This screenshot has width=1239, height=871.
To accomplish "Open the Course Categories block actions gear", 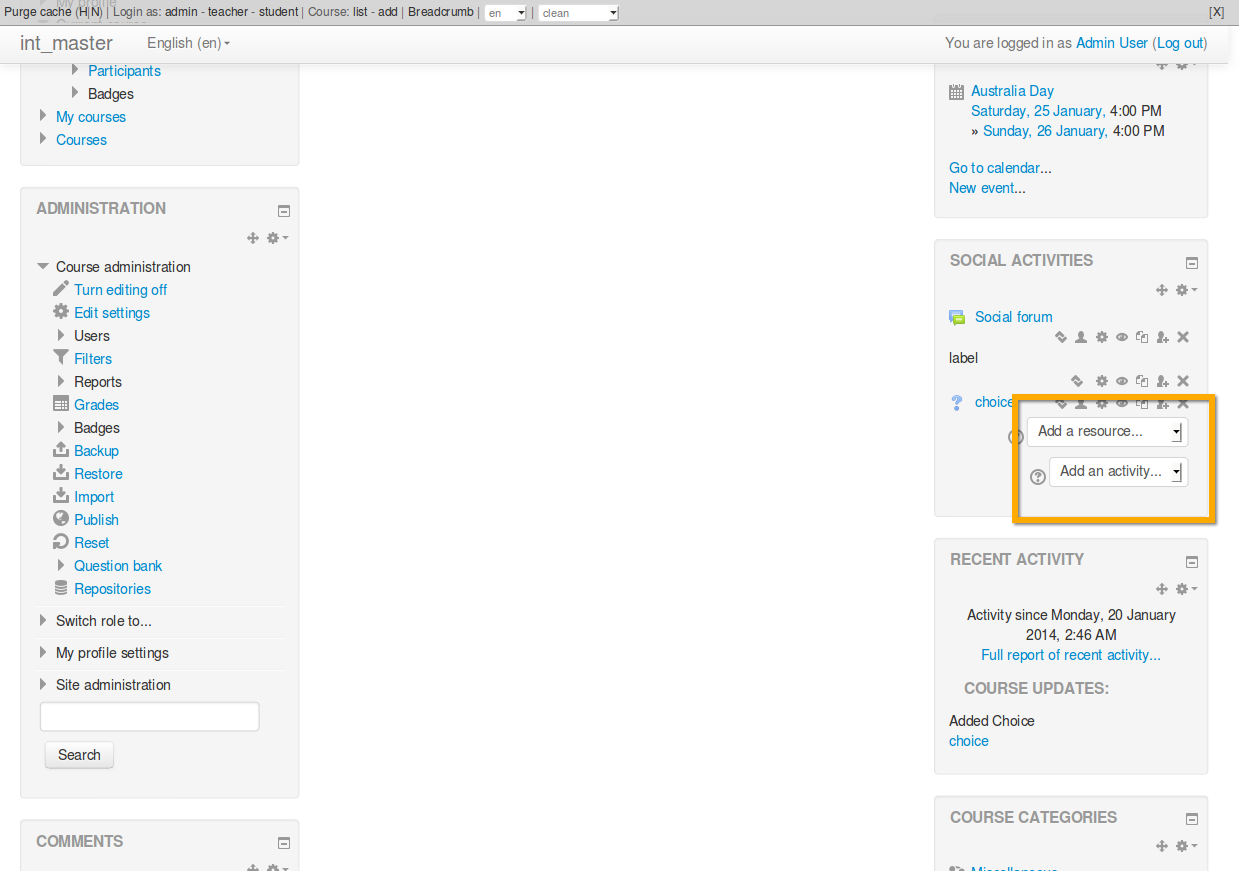I will coord(1186,846).
